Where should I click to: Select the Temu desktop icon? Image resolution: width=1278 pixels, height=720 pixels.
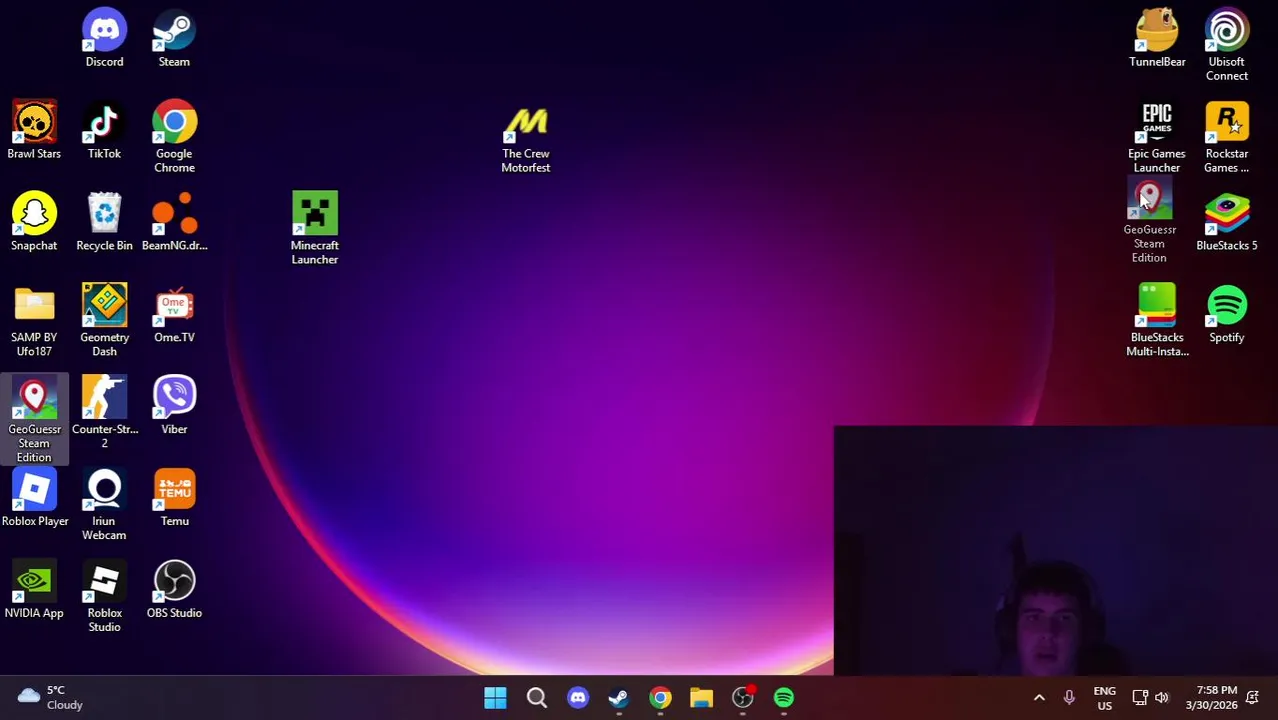[x=174, y=498]
